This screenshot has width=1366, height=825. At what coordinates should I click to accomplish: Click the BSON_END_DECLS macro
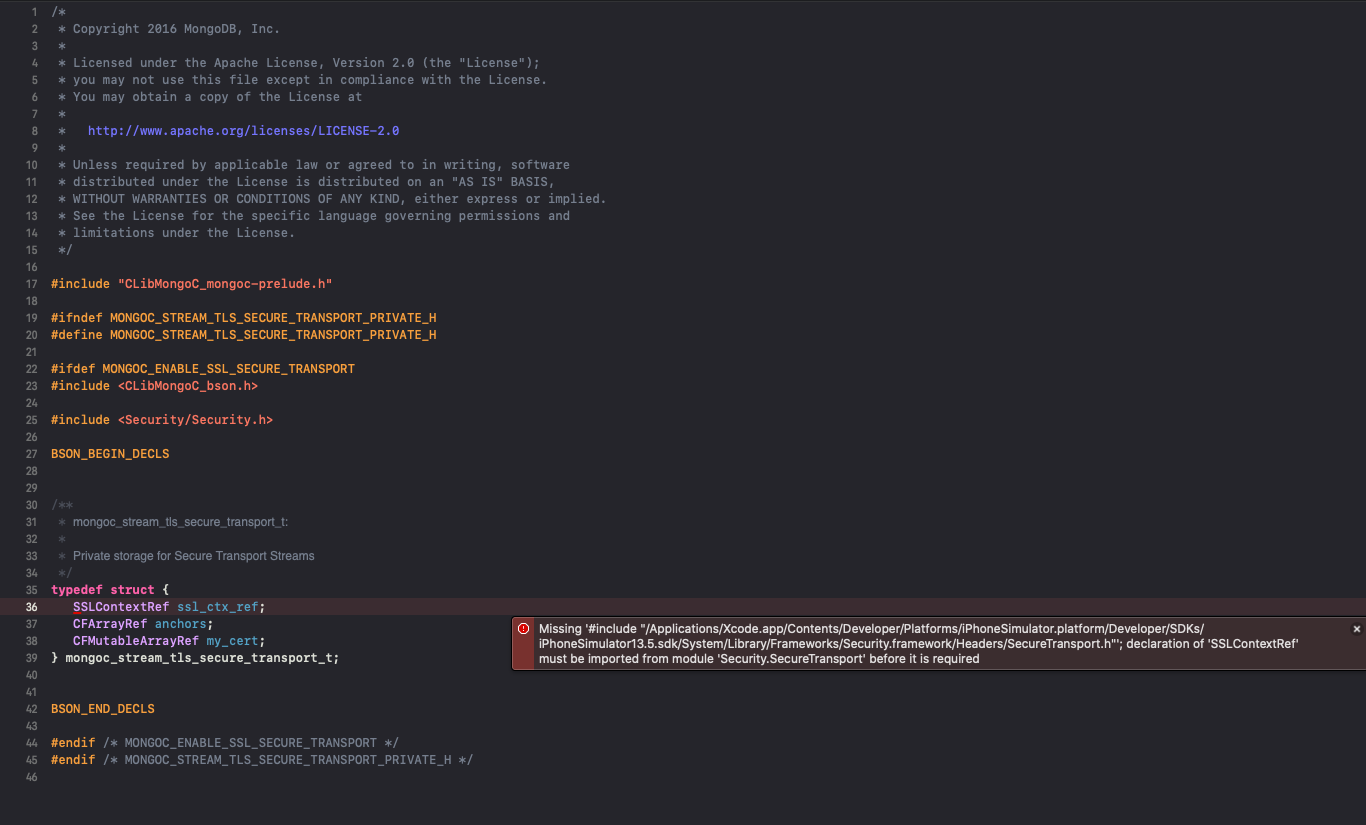103,709
